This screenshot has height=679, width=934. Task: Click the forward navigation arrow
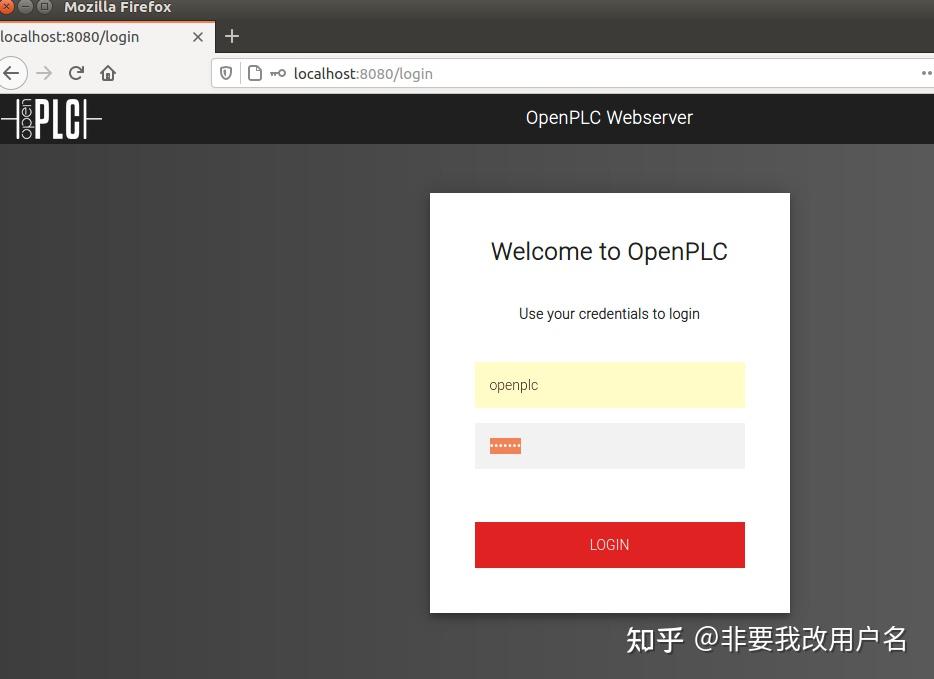(x=44, y=73)
